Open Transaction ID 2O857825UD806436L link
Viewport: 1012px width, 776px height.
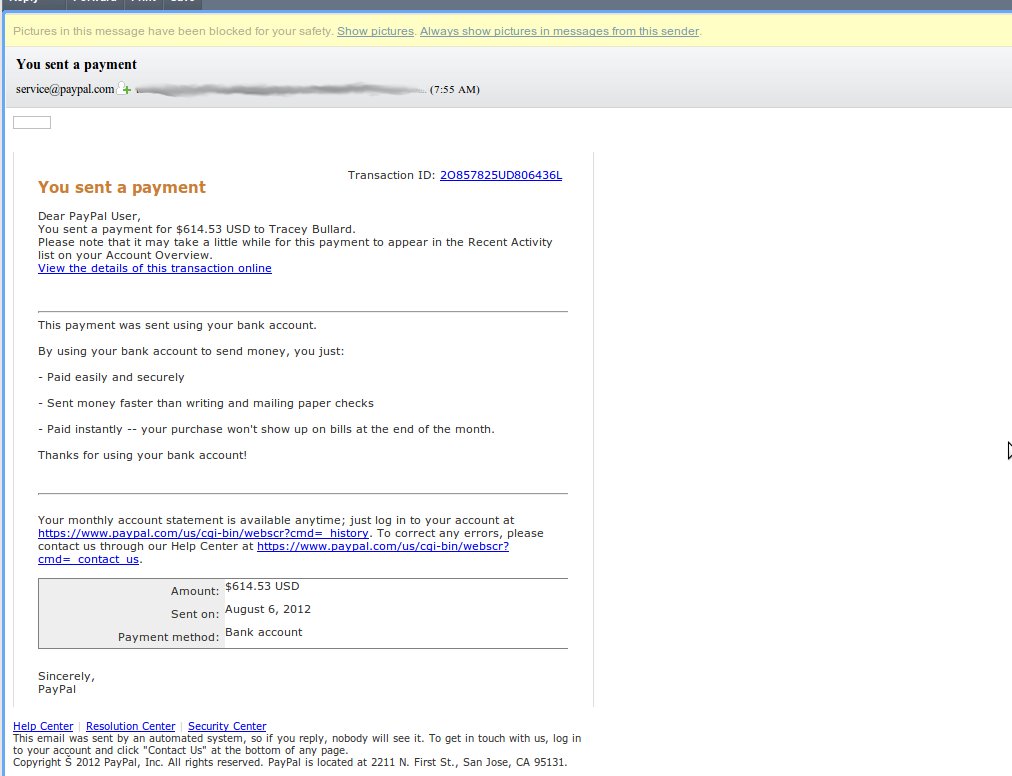coord(500,175)
